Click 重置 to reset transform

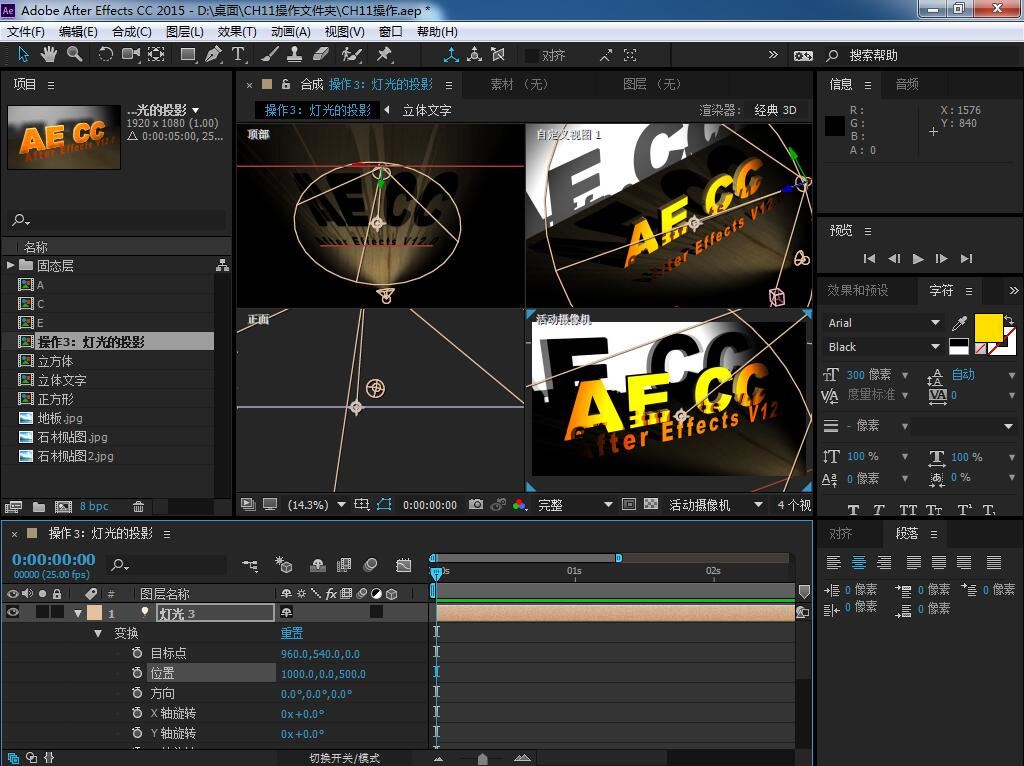coord(292,633)
